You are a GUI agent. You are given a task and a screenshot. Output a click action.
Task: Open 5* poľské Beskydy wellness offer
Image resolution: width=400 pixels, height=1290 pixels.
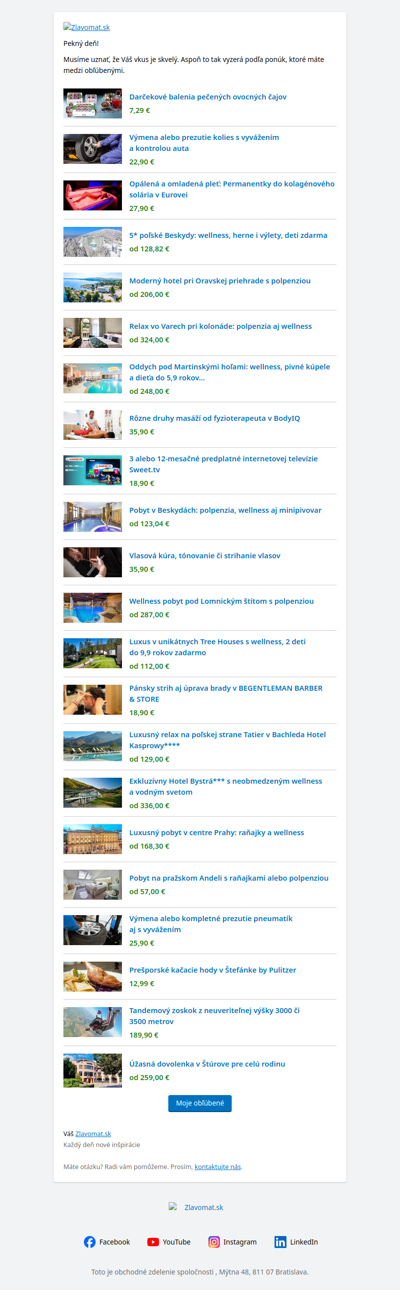228,235
